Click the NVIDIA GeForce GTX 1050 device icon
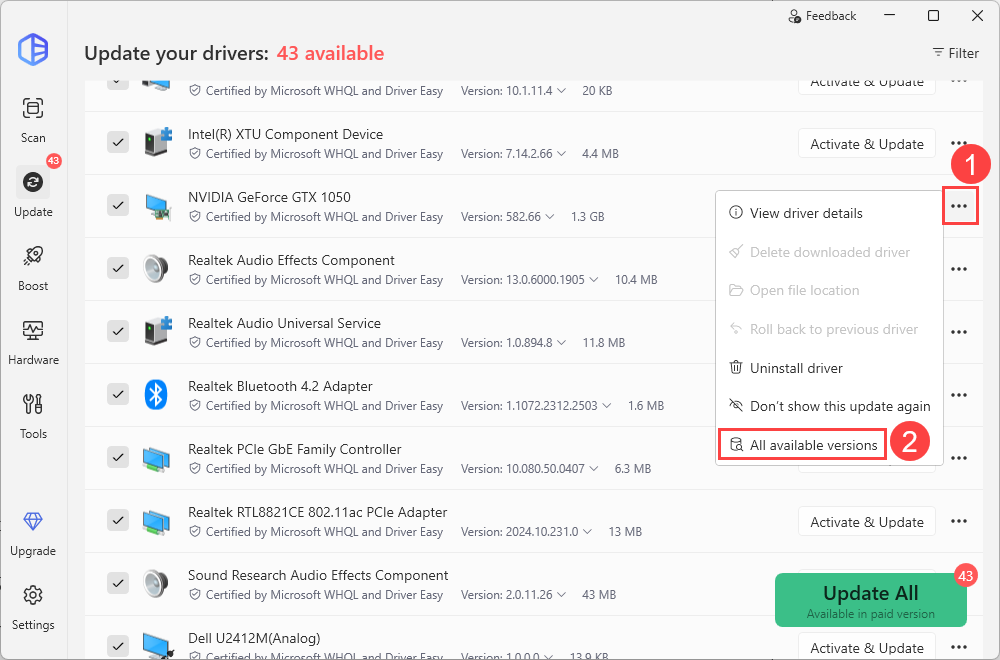Image resolution: width=1000 pixels, height=660 pixels. coord(157,206)
